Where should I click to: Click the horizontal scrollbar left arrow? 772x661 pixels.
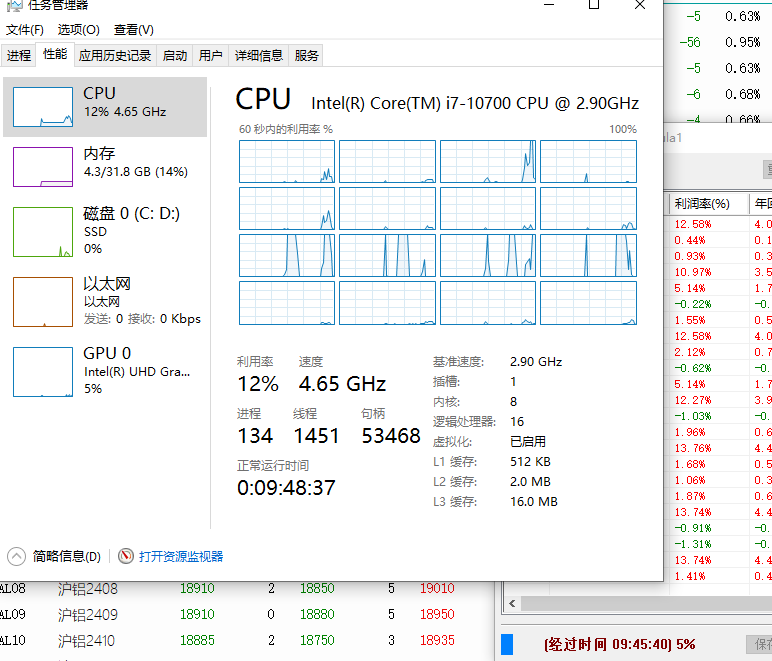pyautogui.click(x=512, y=603)
